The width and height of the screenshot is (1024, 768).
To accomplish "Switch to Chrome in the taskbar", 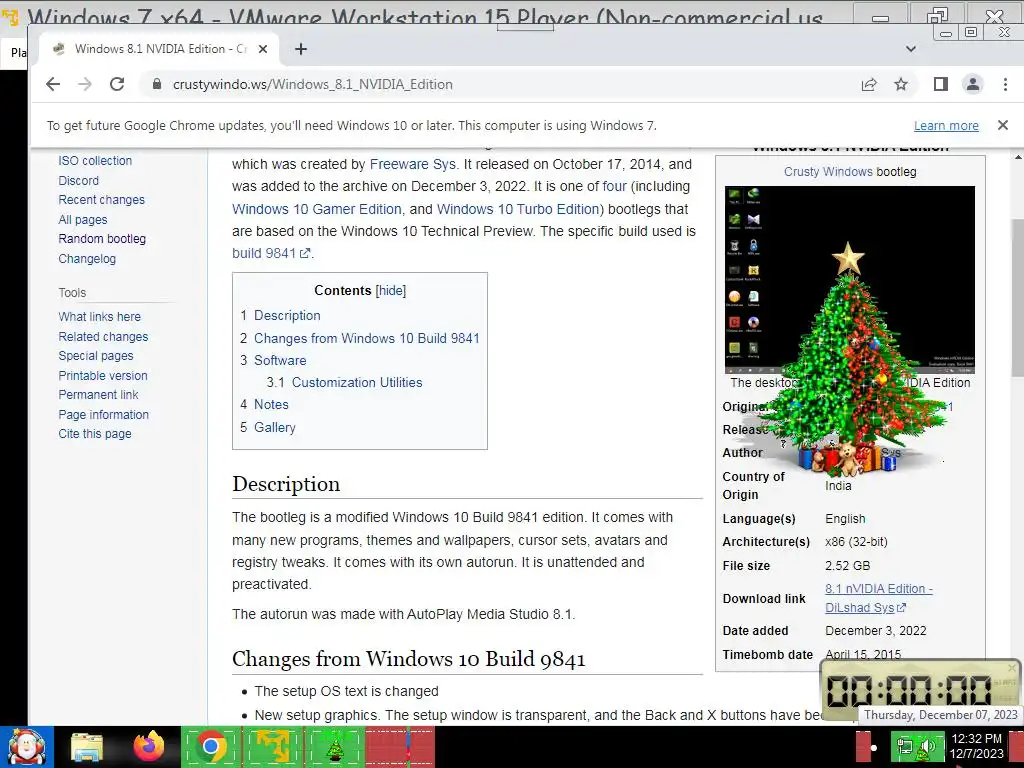I will click(x=211, y=746).
